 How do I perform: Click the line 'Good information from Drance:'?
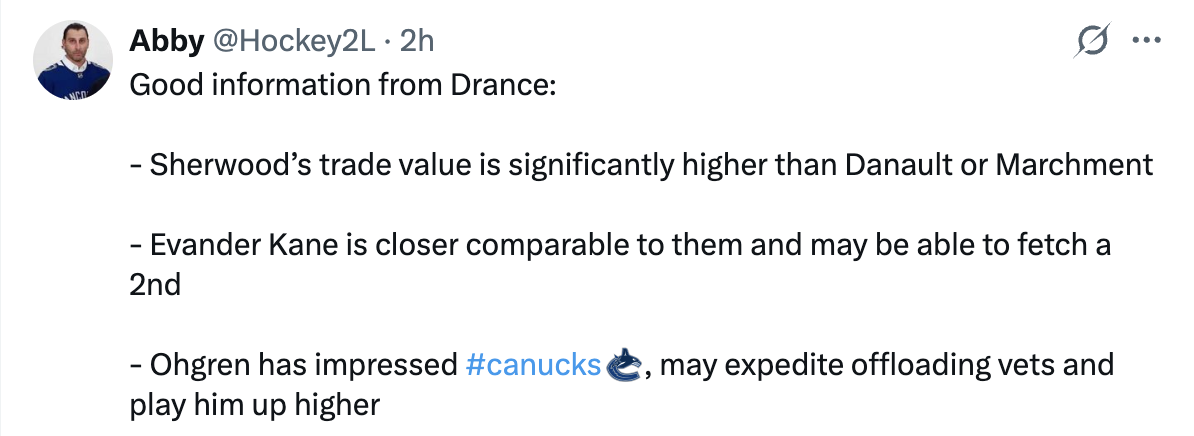[x=342, y=83]
